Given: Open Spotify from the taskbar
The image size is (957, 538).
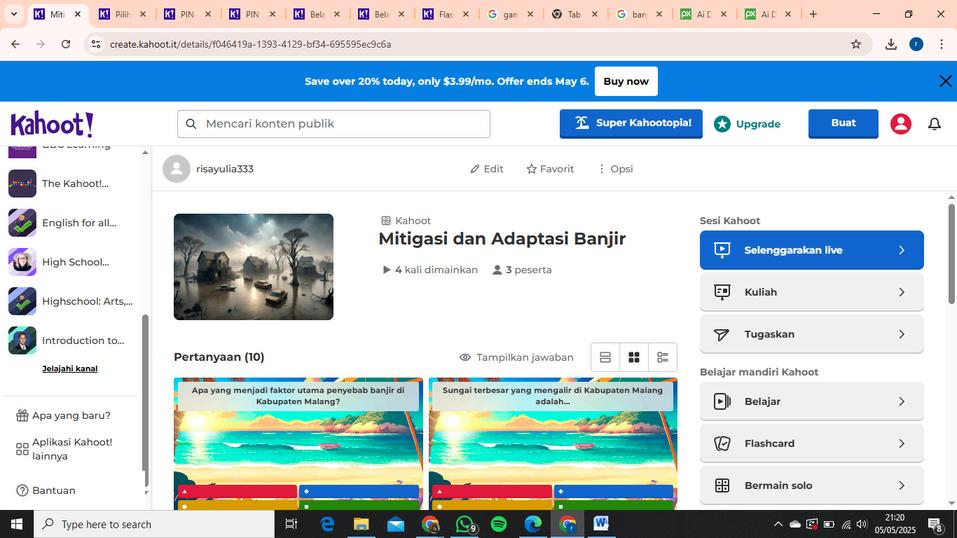Looking at the screenshot, I should [x=499, y=524].
